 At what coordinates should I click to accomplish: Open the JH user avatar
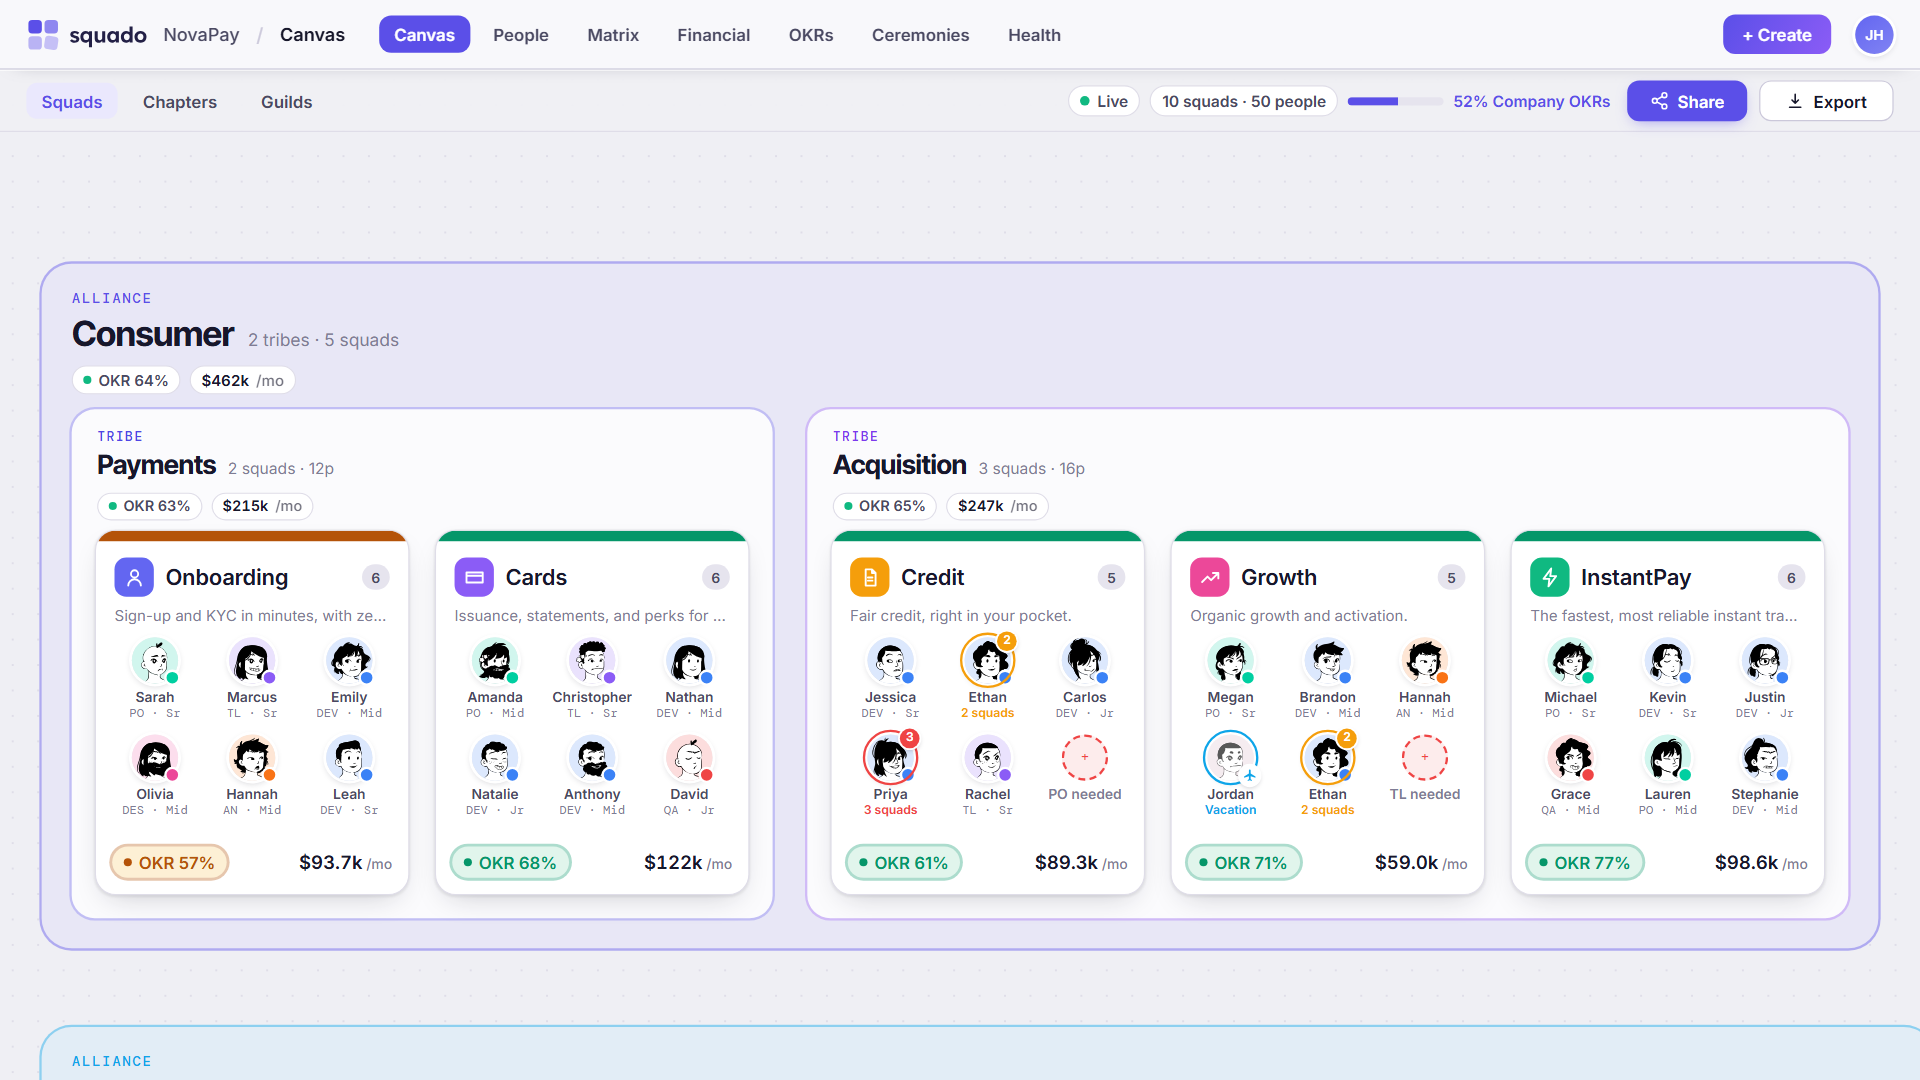(1874, 35)
